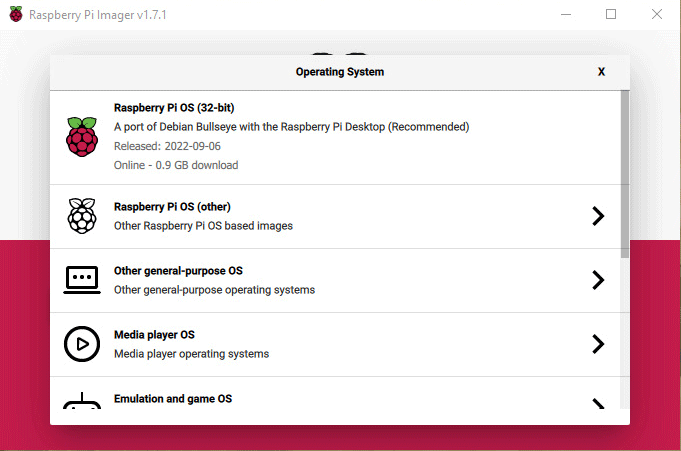Open the Media player OS title

tap(154, 335)
